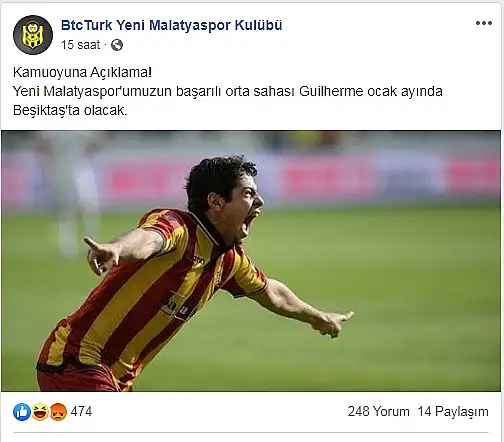Image resolution: width=504 pixels, height=442 pixels.
Task: Click the jersey sponsor logo in photo
Action: (178, 307)
